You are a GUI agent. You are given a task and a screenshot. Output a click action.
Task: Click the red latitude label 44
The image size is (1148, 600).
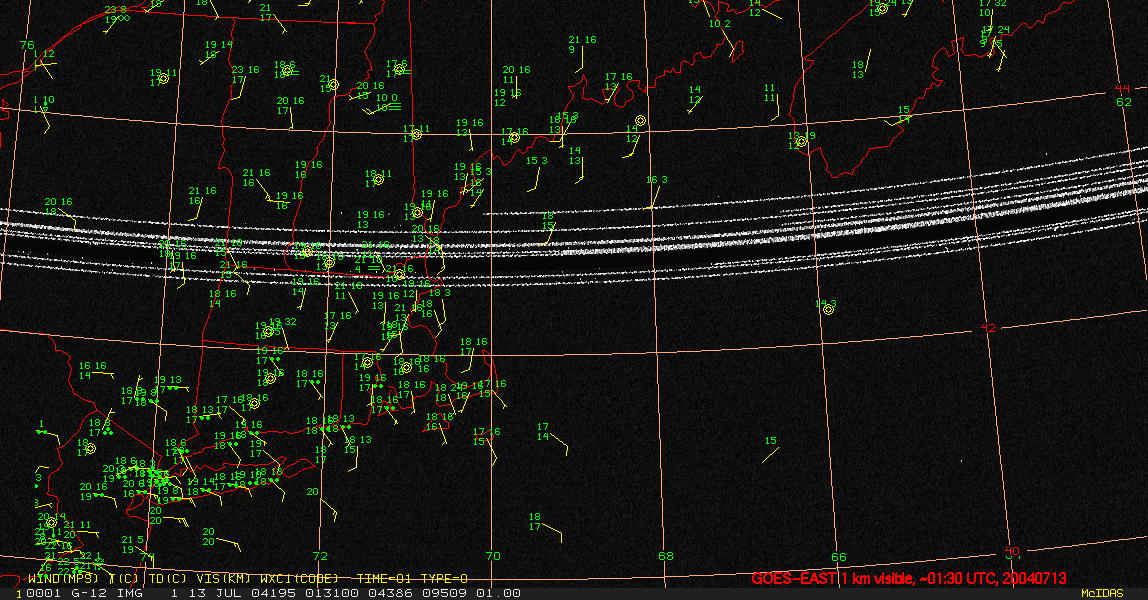[1122, 89]
